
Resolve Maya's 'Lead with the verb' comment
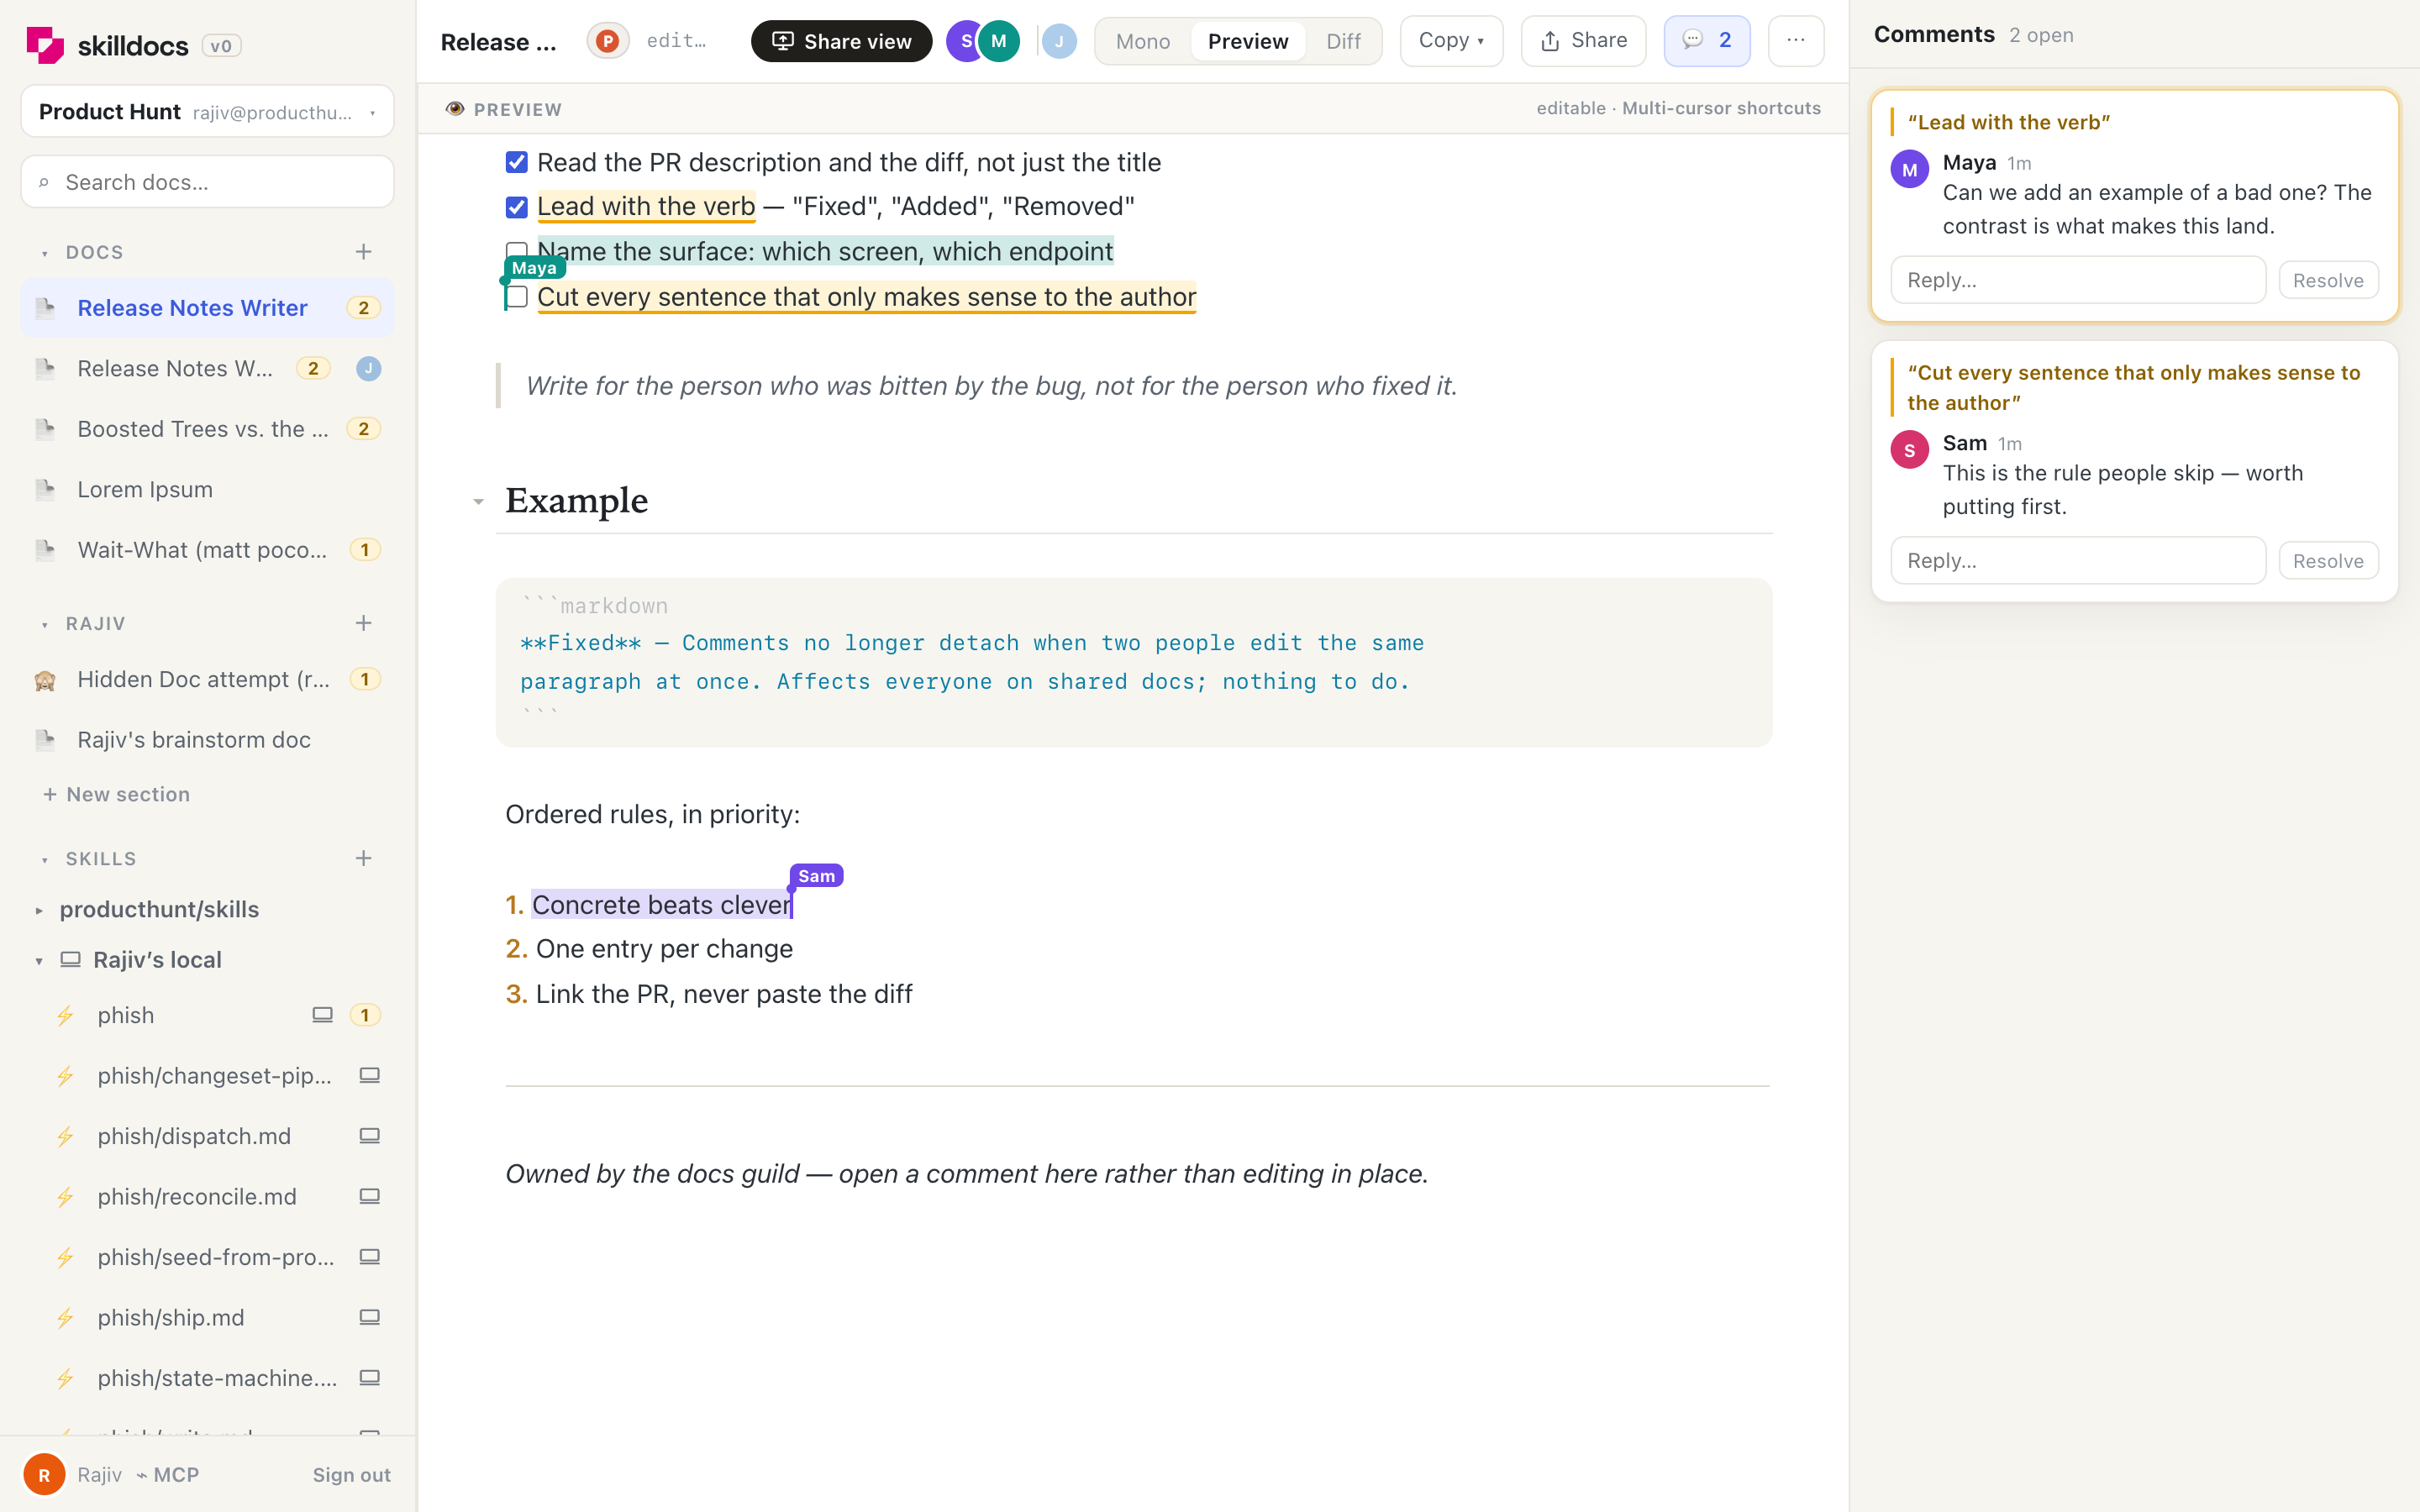pyautogui.click(x=2328, y=280)
